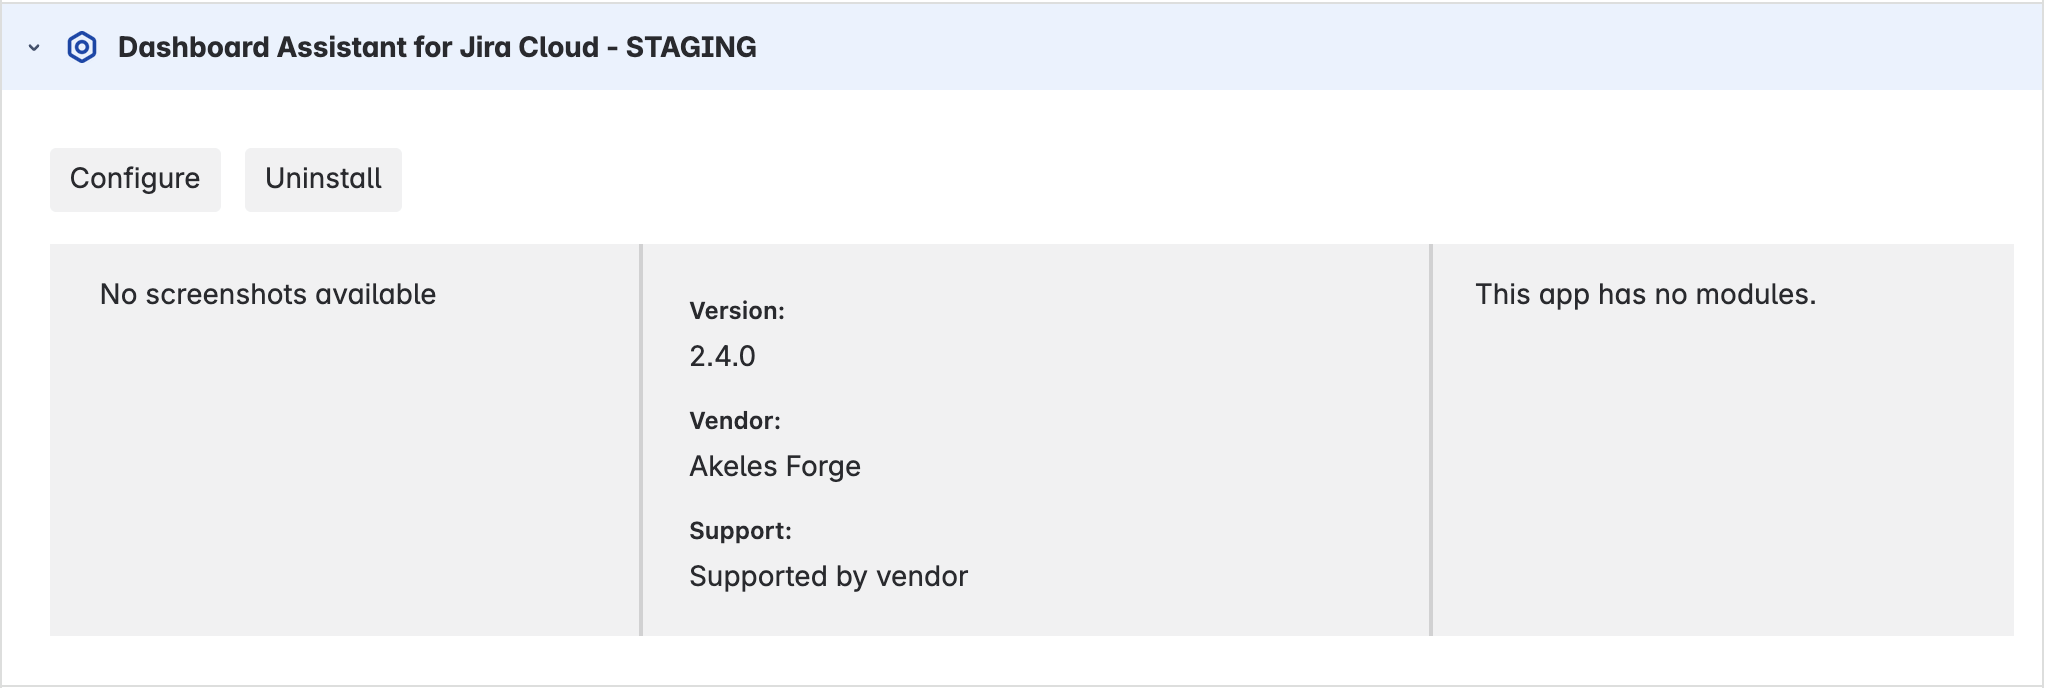Click the 'This app has no modules.' message
2046x688 pixels.
tap(1645, 295)
